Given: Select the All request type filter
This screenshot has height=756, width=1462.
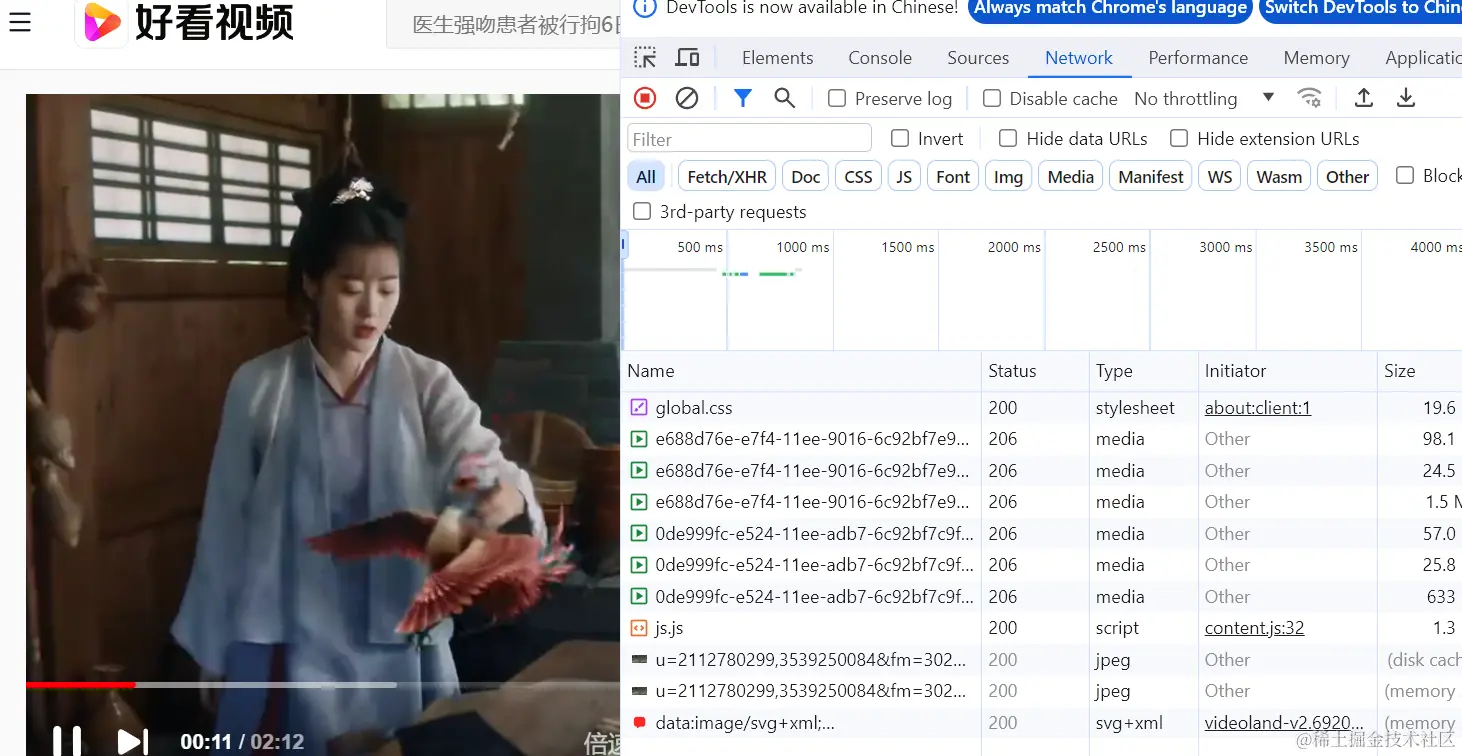Looking at the screenshot, I should click(646, 177).
